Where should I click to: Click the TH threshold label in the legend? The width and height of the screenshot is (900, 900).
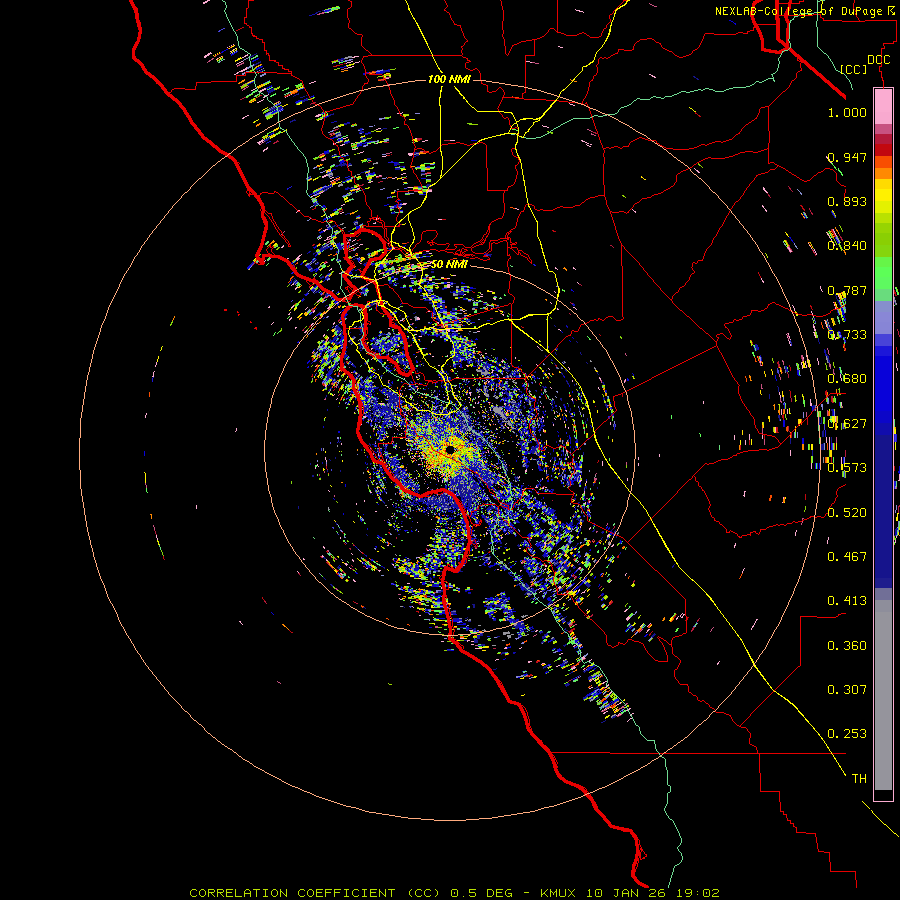click(859, 779)
